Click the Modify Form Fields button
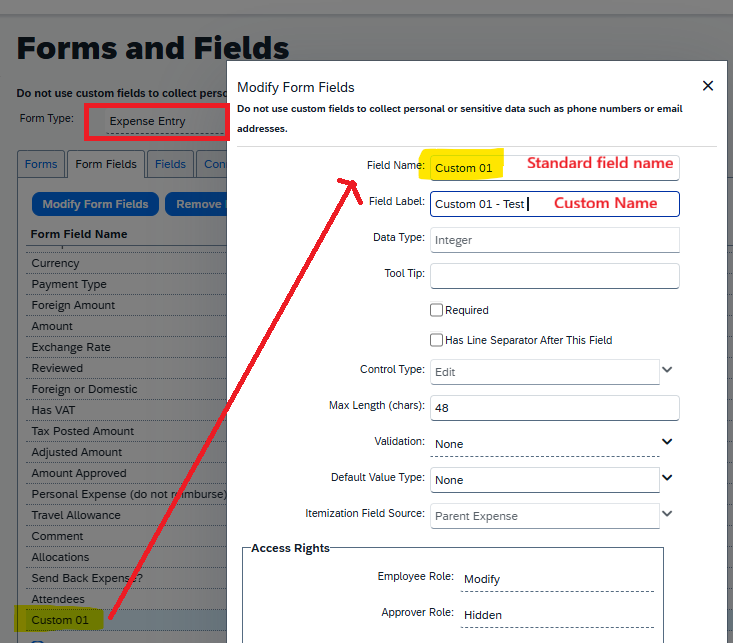This screenshot has height=643, width=733. [95, 204]
